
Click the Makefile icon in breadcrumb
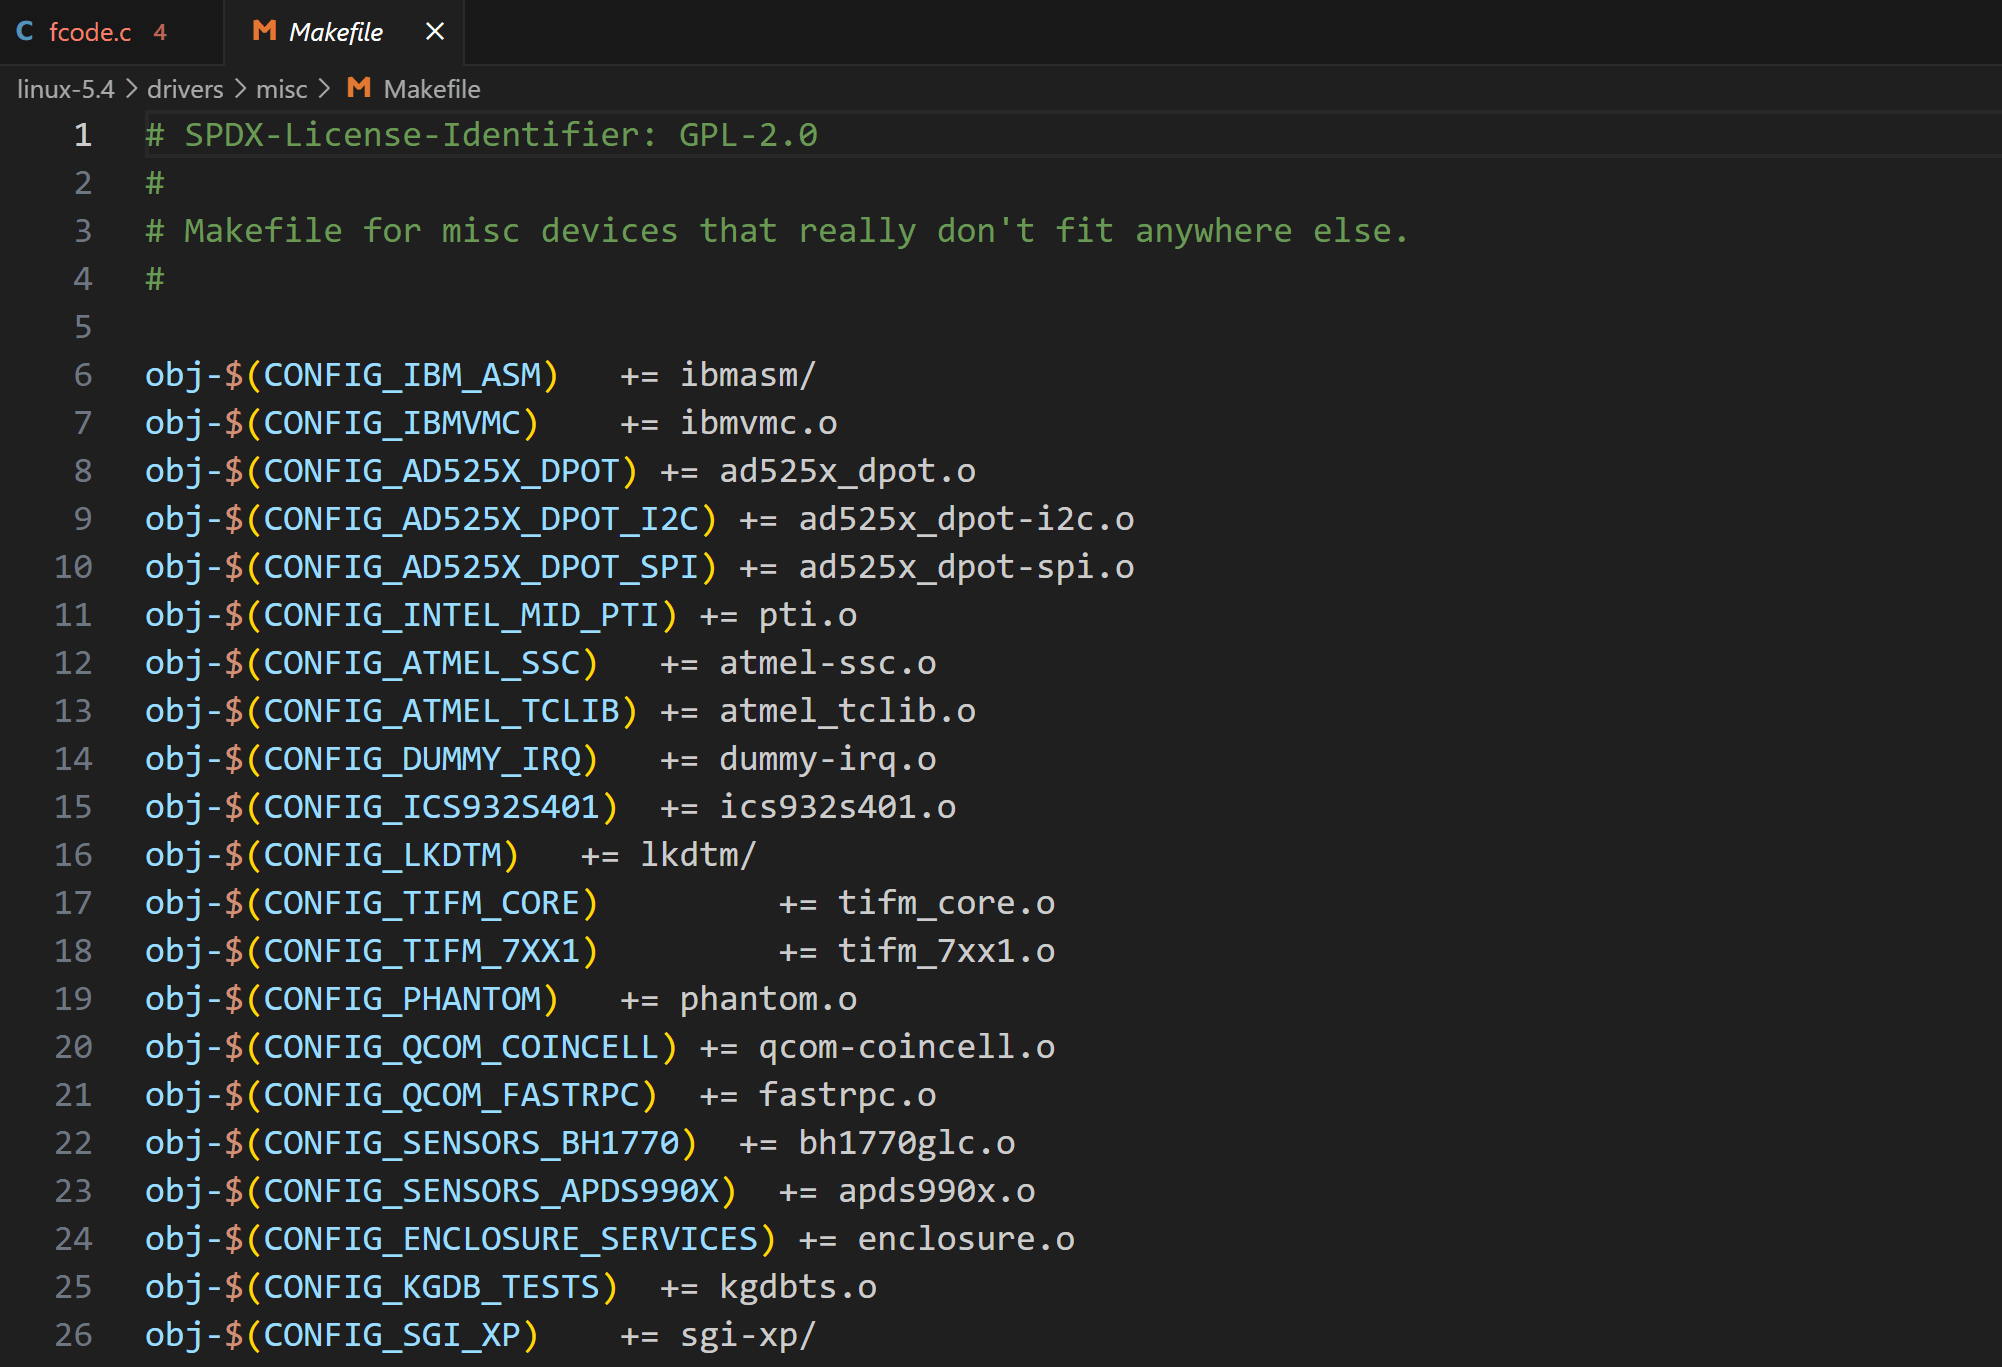359,89
